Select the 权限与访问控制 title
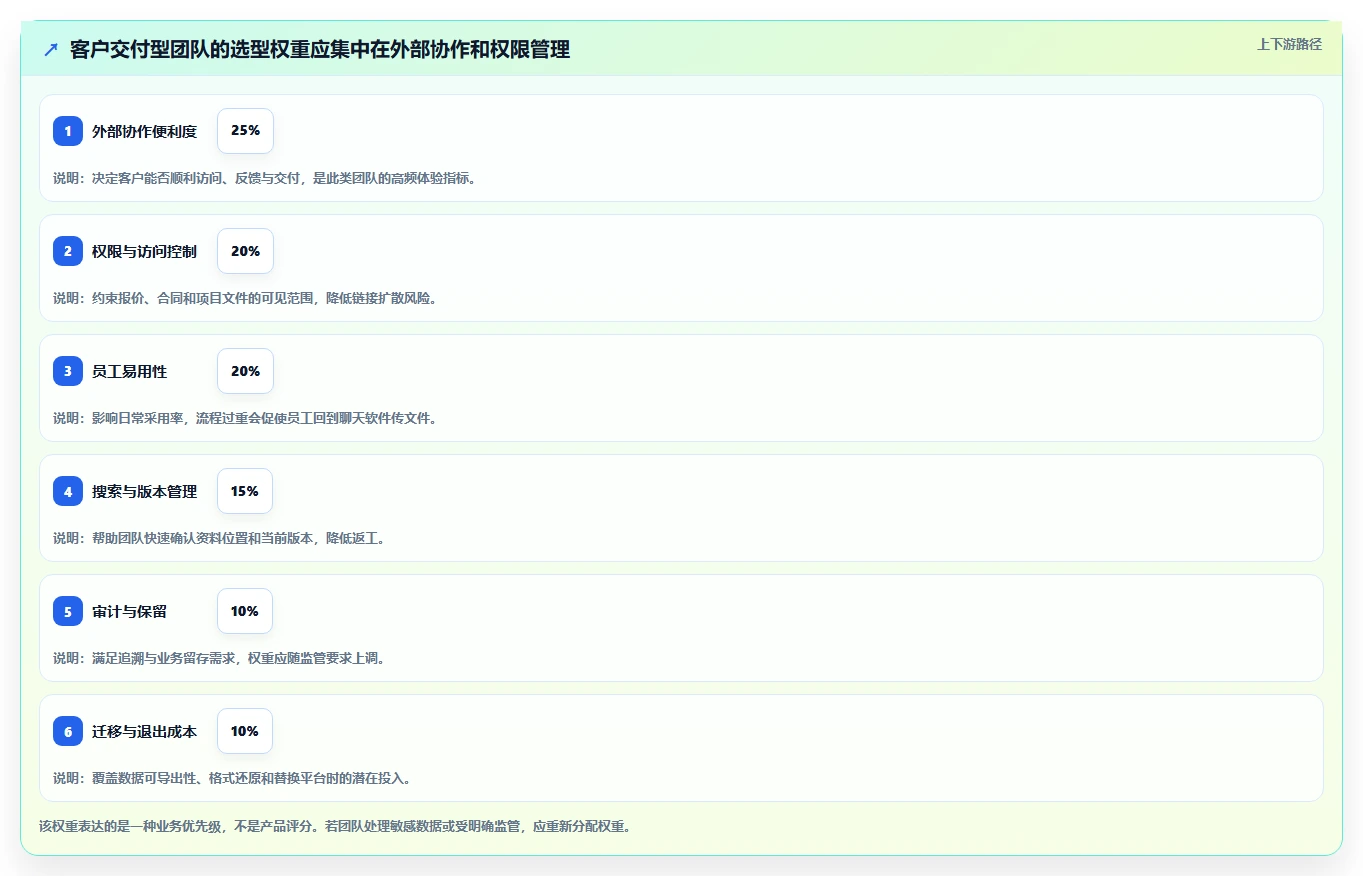Image resolution: width=1363 pixels, height=876 pixels. 144,251
